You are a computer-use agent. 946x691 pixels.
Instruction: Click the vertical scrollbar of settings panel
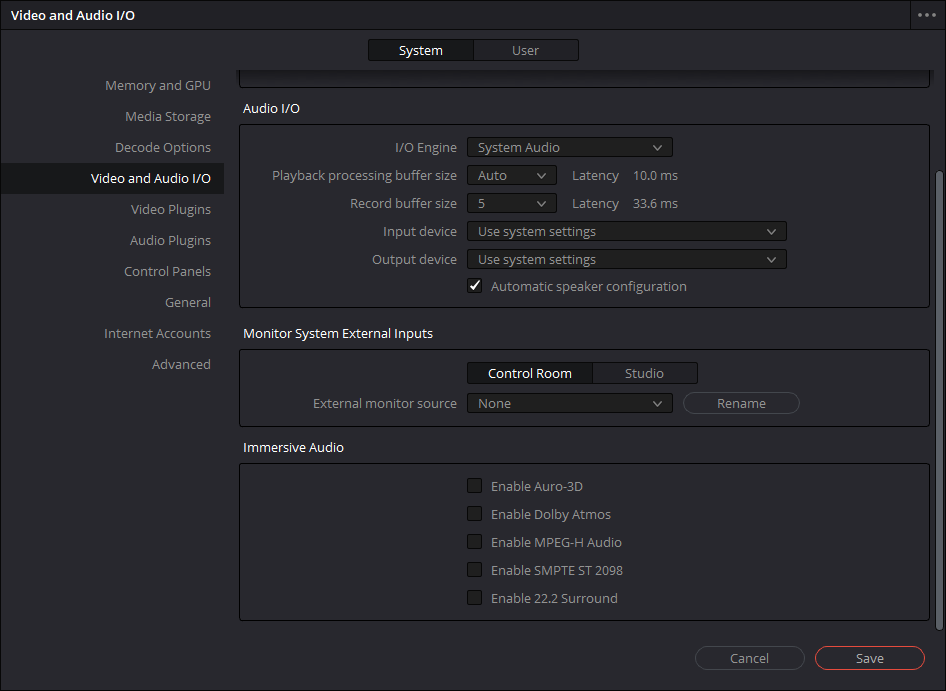(x=938, y=401)
